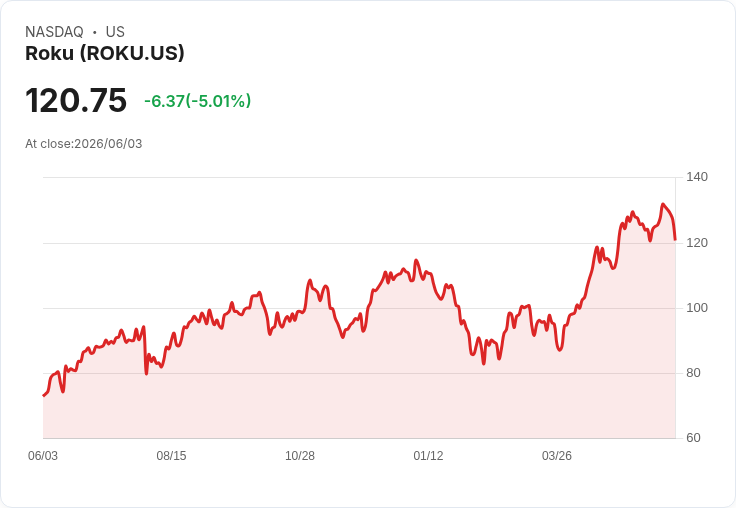This screenshot has width=736, height=508.
Task: Click the Roku (ROKU.US) stock title
Action: click(x=105, y=53)
